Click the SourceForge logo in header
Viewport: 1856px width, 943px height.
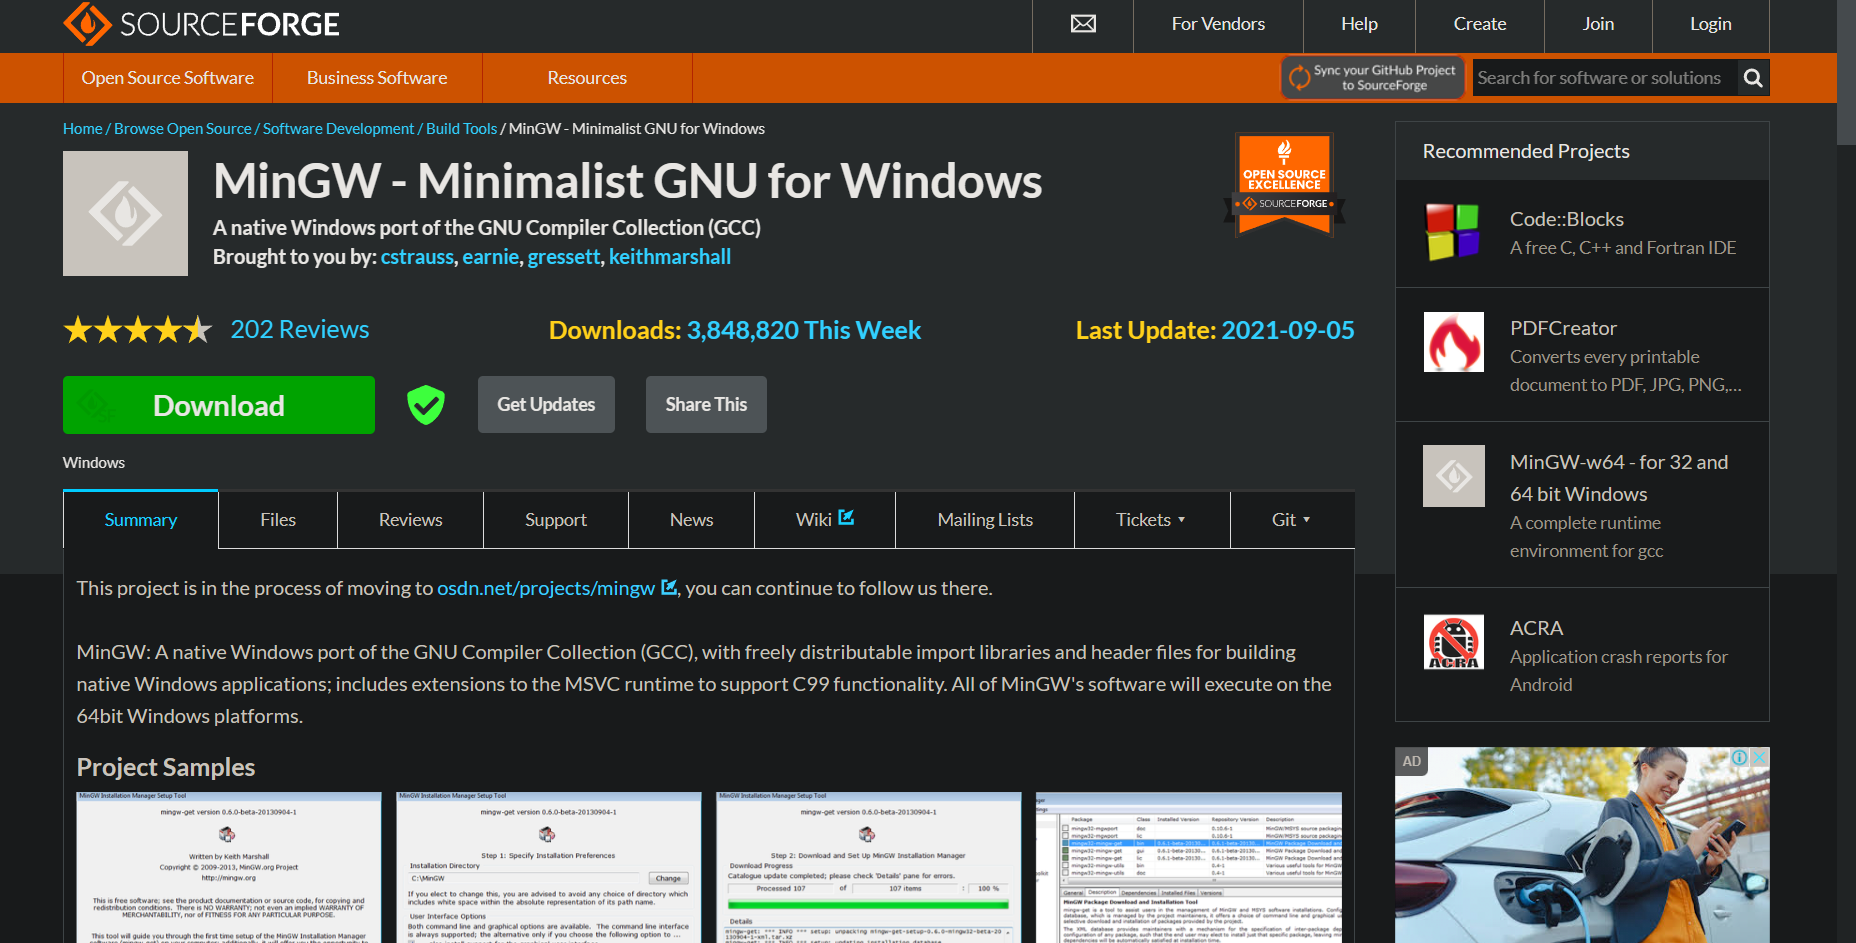tap(201, 24)
